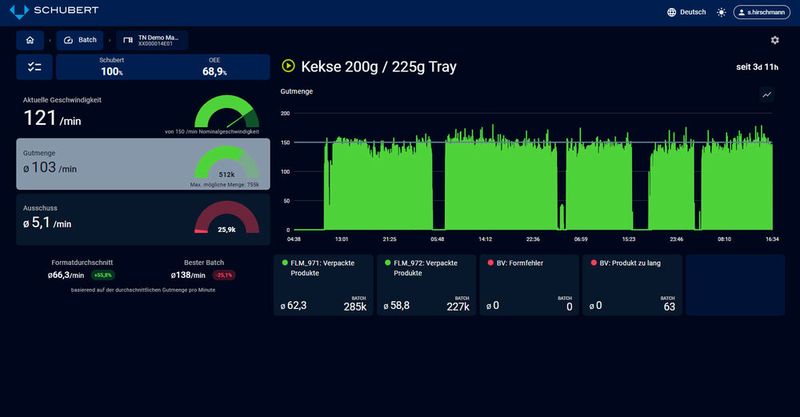Image resolution: width=800 pixels, height=417 pixels.
Task: Switch the chart view with the trend line icon
Action: pyautogui.click(x=766, y=94)
